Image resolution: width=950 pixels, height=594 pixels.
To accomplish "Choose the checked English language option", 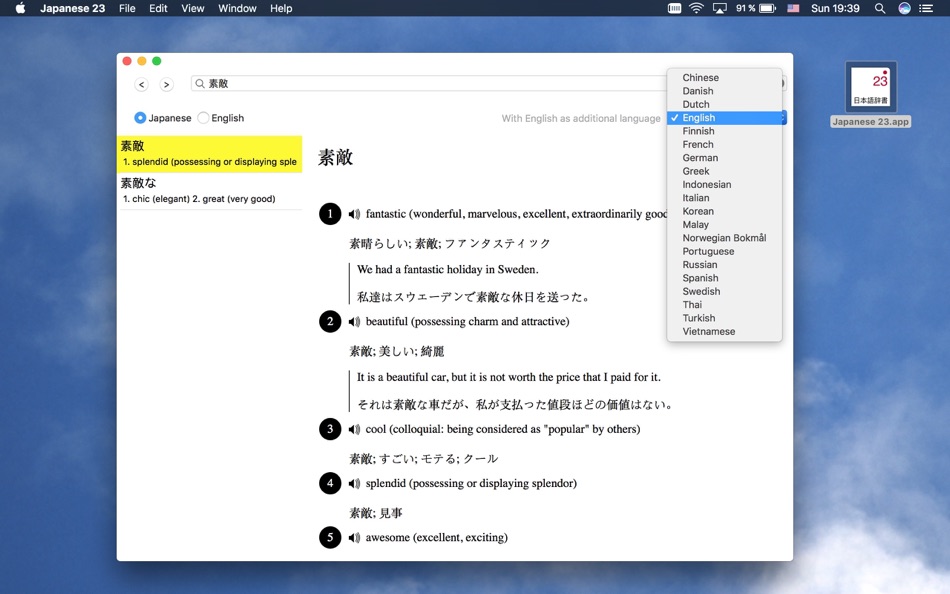I will coord(725,118).
